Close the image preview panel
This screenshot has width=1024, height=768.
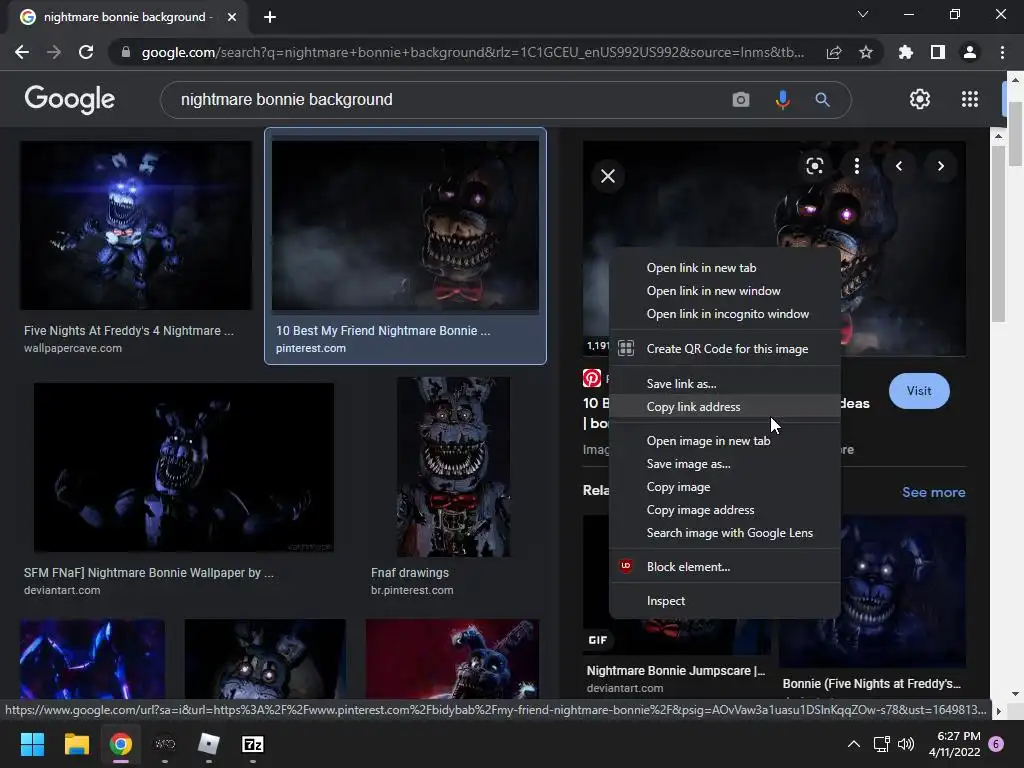tap(608, 176)
